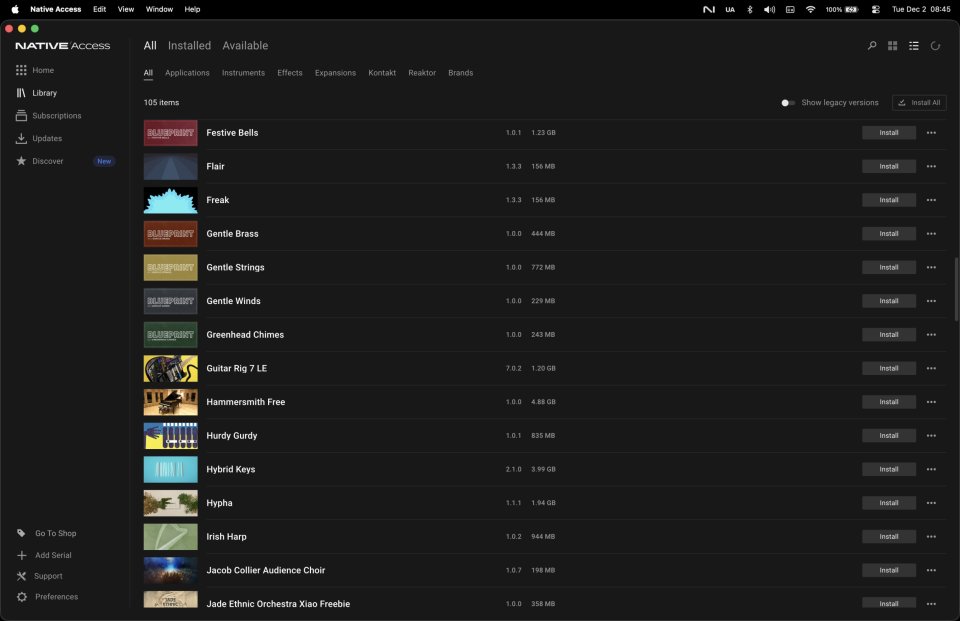
Task: Click the Irish Harp thumbnail image
Action: pyautogui.click(x=170, y=536)
